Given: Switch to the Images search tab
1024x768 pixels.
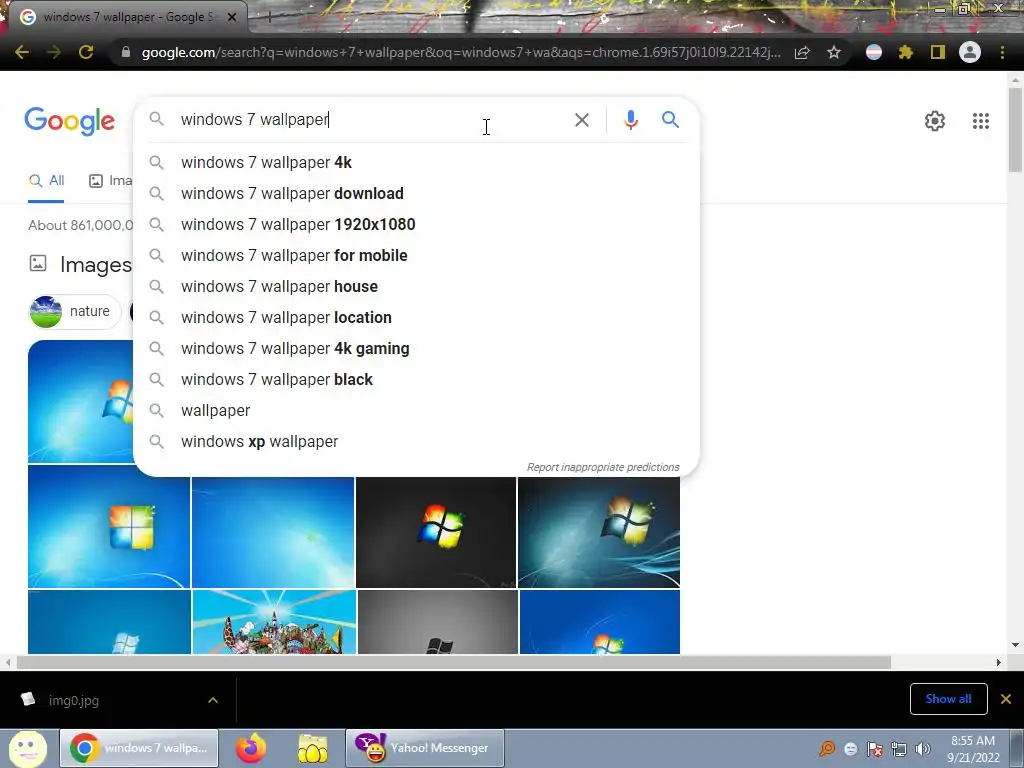Looking at the screenshot, I should click(110, 181).
